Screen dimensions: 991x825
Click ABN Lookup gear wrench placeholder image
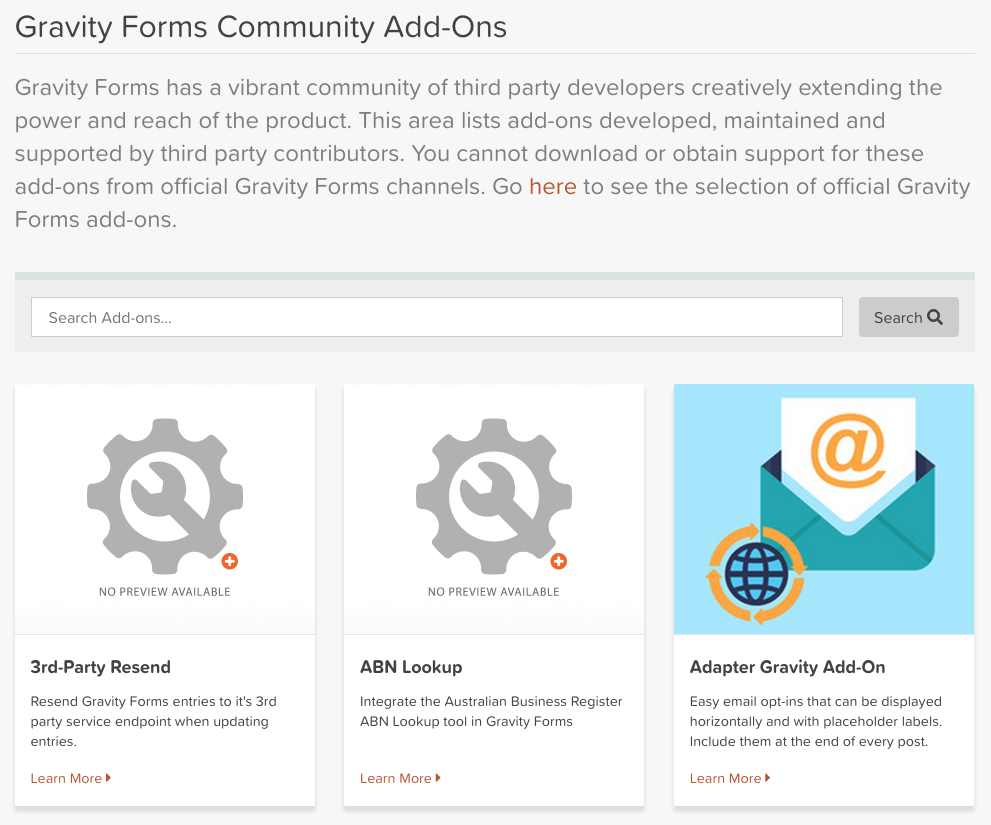(494, 496)
